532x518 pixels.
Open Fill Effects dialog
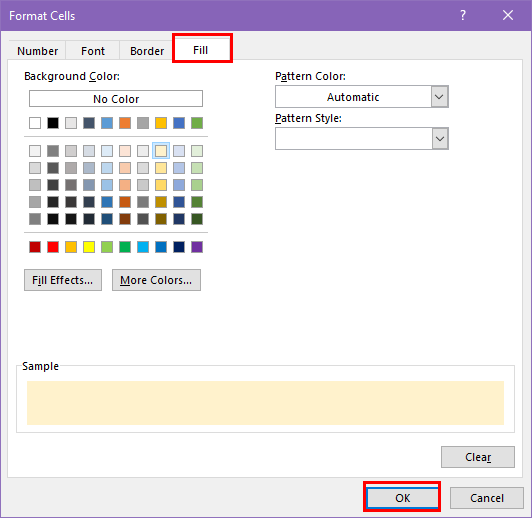pyautogui.click(x=63, y=280)
